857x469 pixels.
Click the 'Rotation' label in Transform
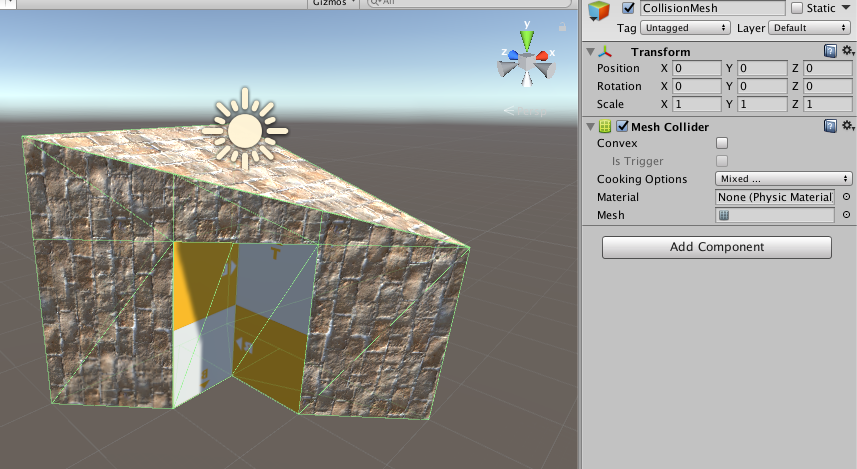point(619,86)
